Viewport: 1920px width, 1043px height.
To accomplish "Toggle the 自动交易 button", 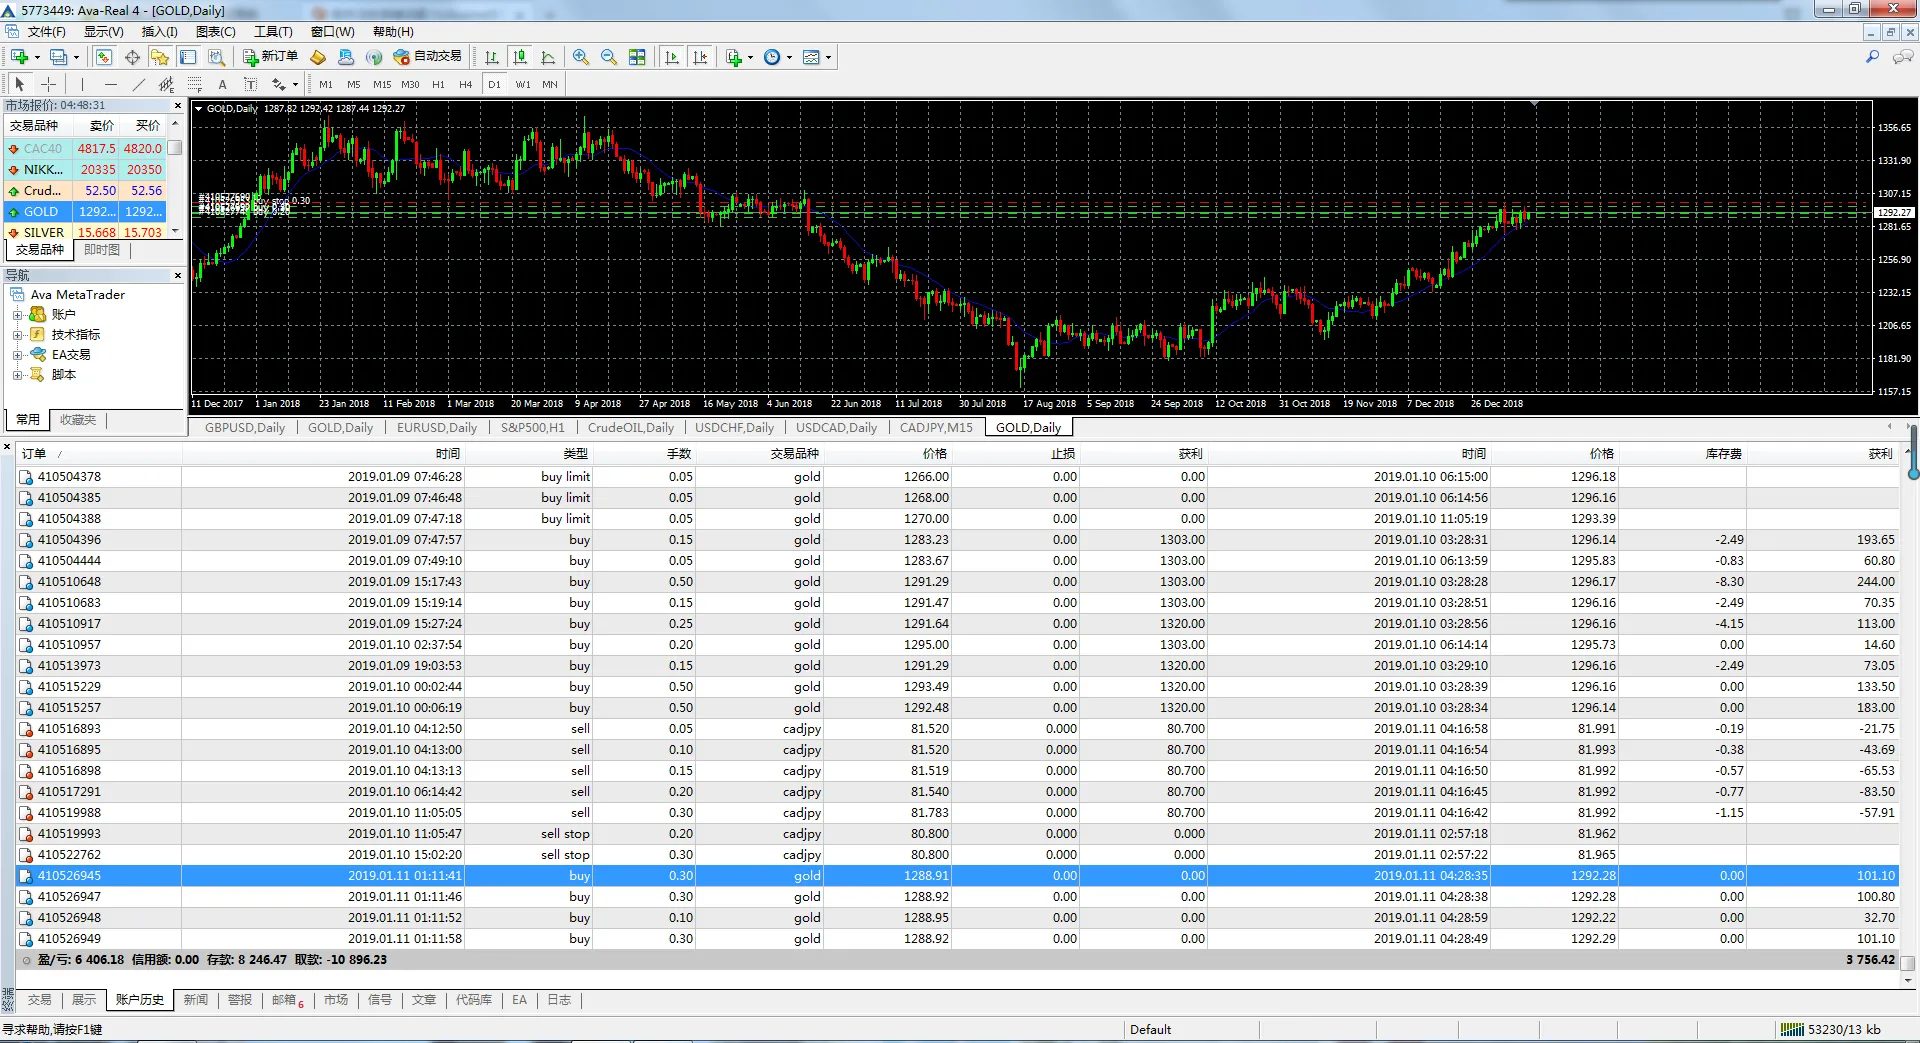I will click(428, 57).
